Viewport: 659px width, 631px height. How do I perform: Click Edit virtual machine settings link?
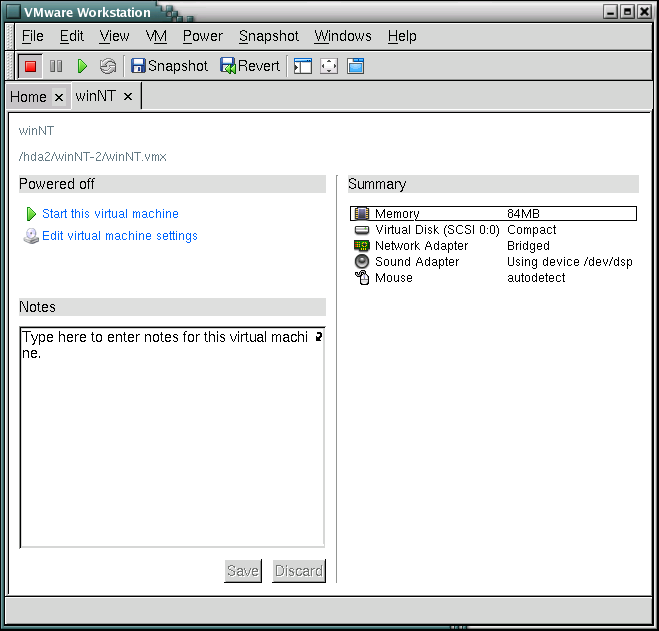(120, 236)
